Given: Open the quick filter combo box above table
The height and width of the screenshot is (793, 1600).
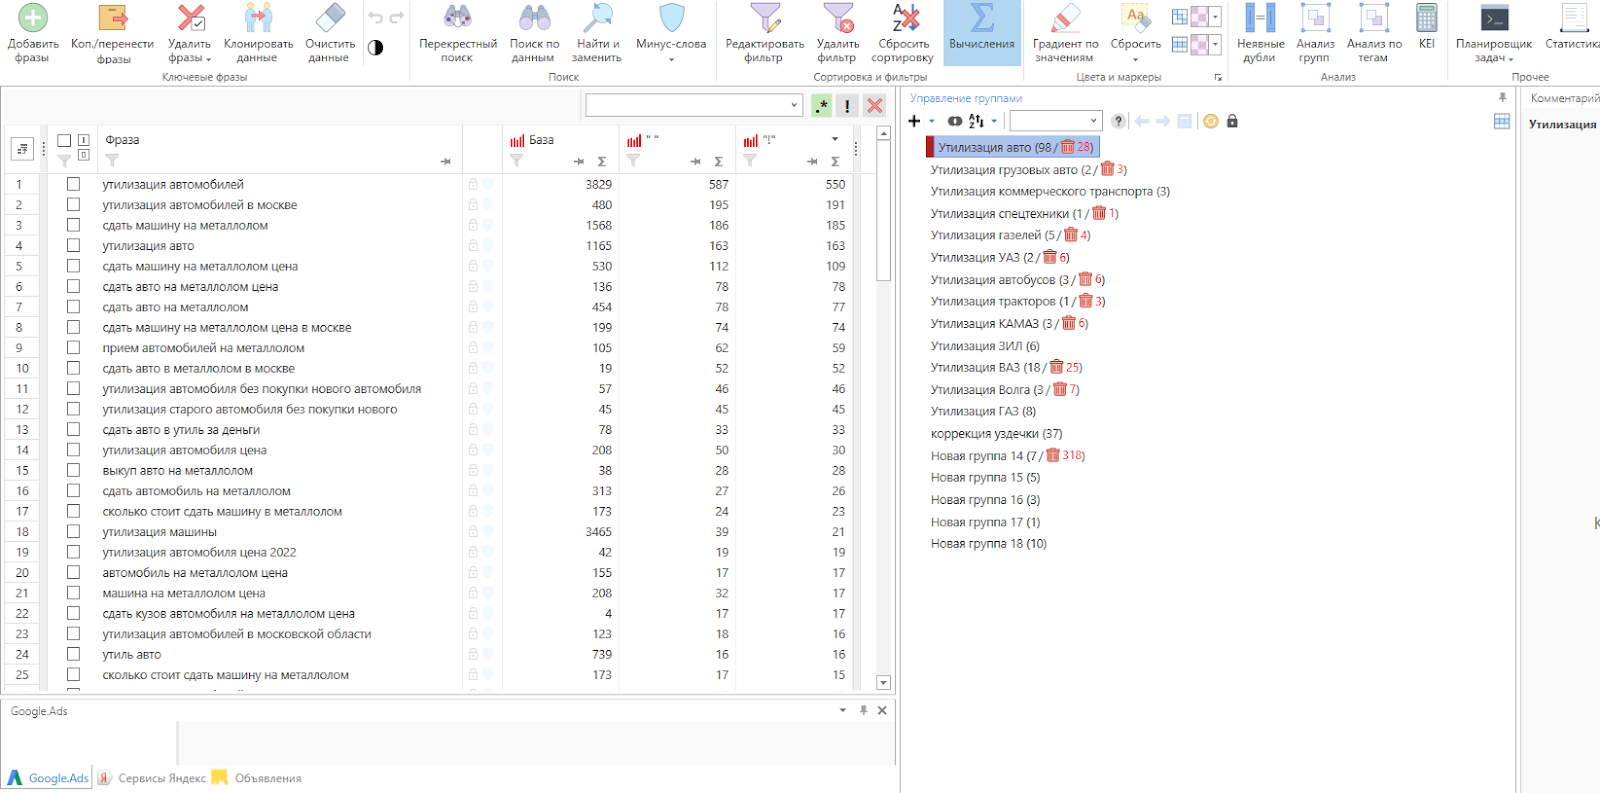Looking at the screenshot, I should click(693, 105).
